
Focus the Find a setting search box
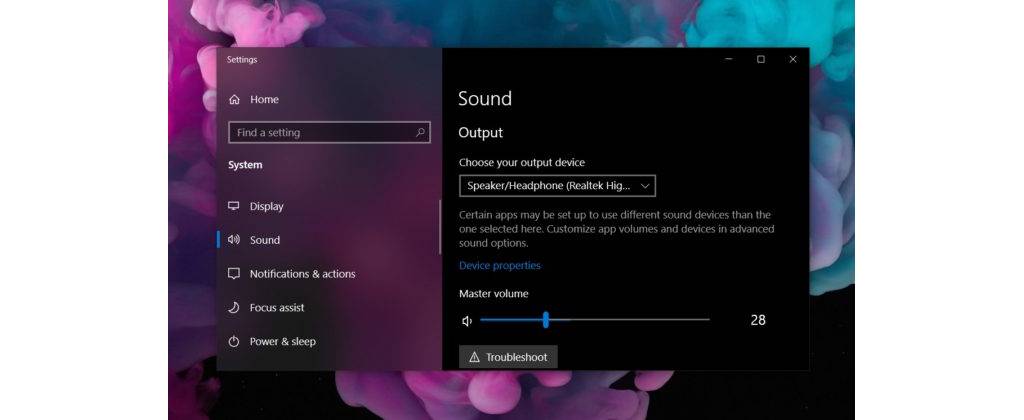(329, 133)
